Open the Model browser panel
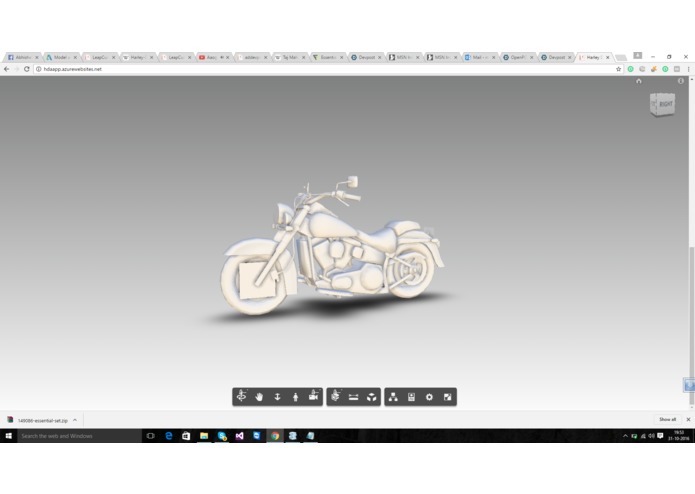 393,397
